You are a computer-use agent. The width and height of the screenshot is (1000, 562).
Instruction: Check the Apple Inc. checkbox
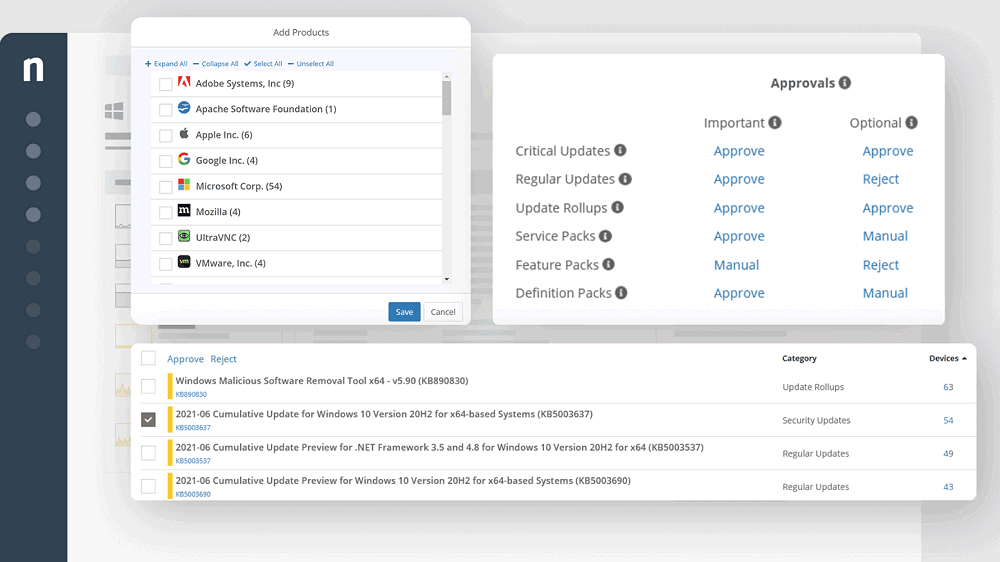(165, 135)
